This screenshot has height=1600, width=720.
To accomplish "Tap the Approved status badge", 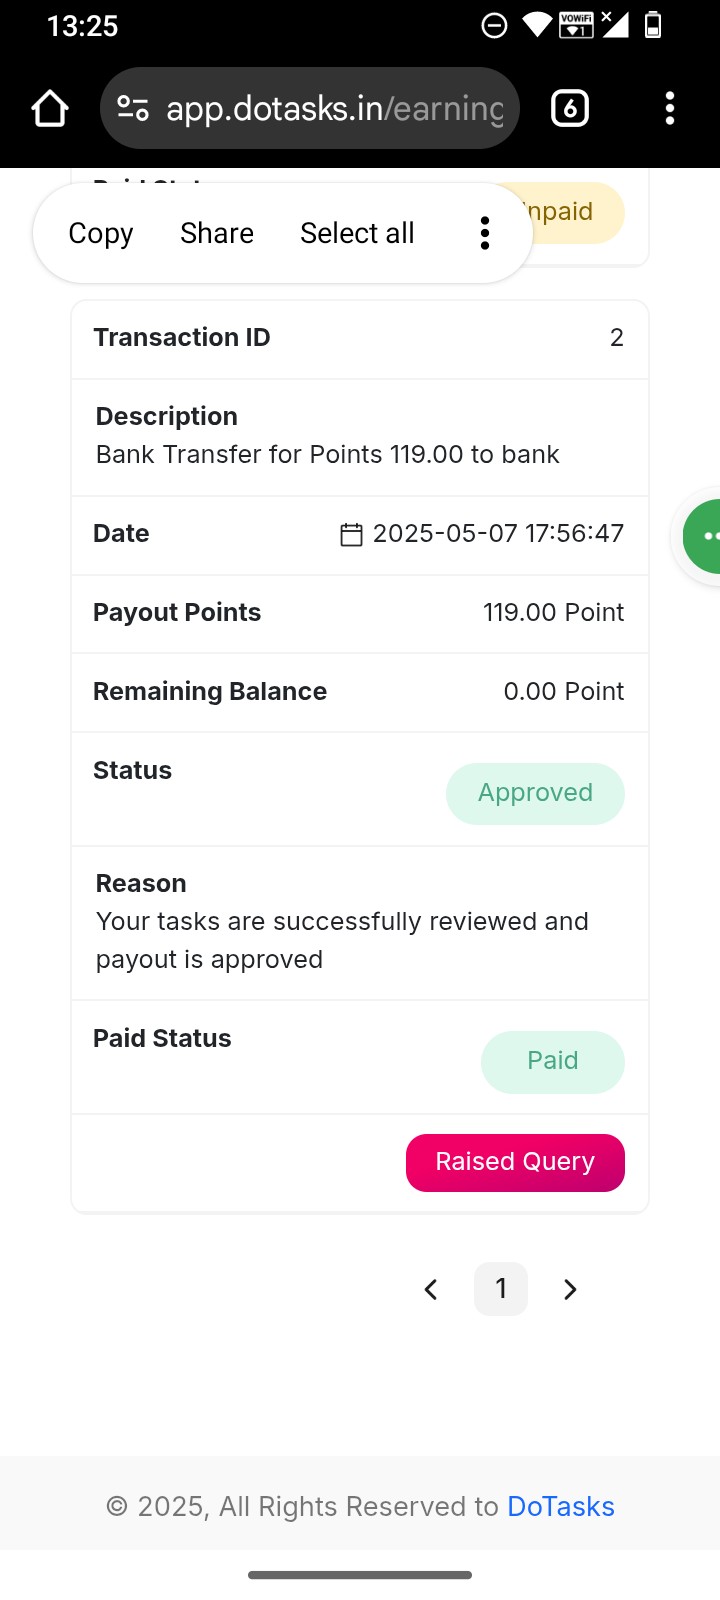I will [x=535, y=794].
